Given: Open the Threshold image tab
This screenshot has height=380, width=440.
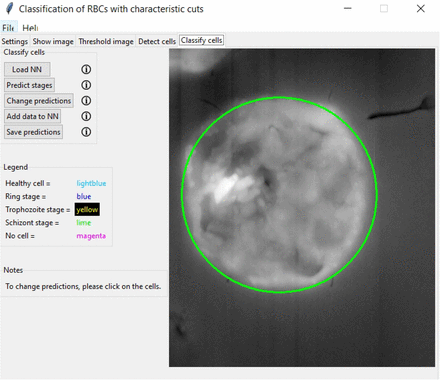Looking at the screenshot, I should click(106, 41).
